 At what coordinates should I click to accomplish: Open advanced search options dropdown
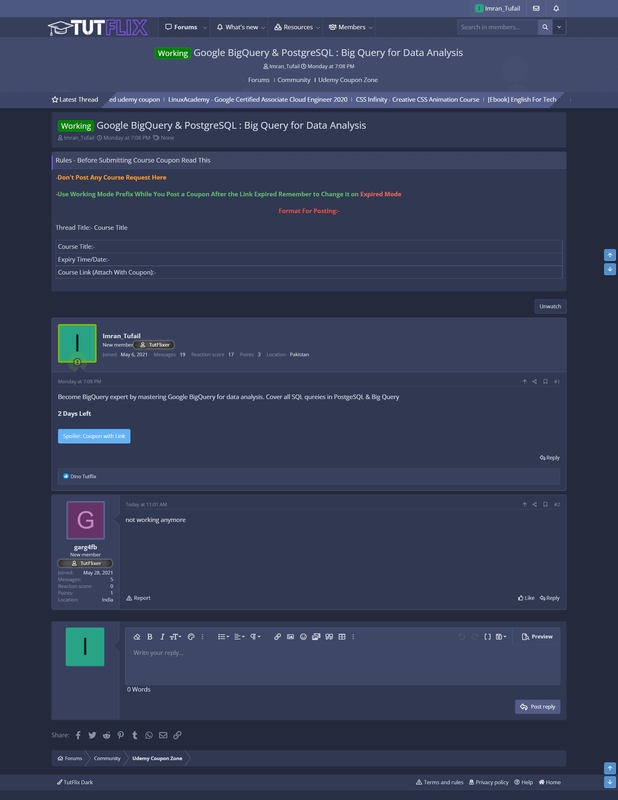(x=559, y=27)
